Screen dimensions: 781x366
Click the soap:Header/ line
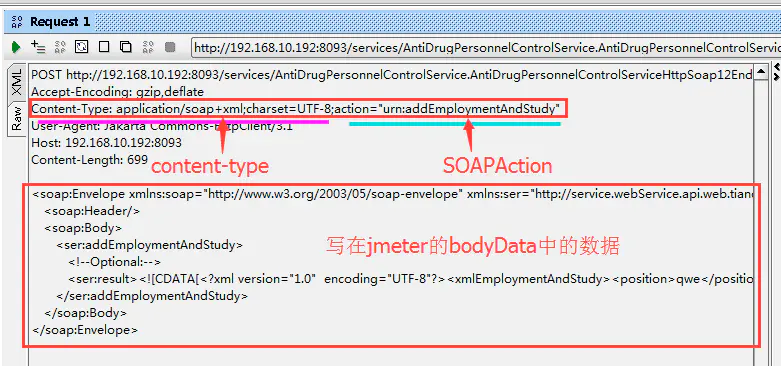point(92,211)
